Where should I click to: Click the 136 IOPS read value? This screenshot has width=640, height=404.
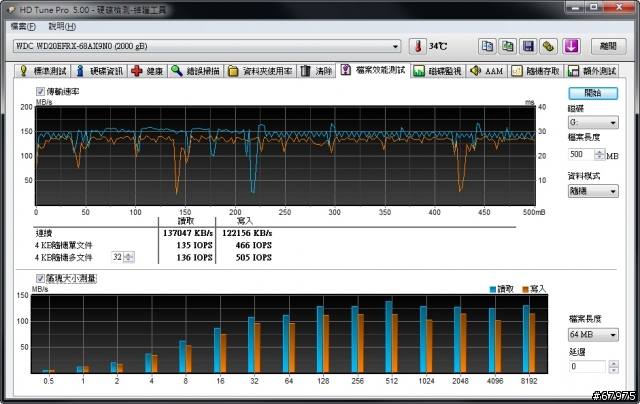(x=195, y=257)
